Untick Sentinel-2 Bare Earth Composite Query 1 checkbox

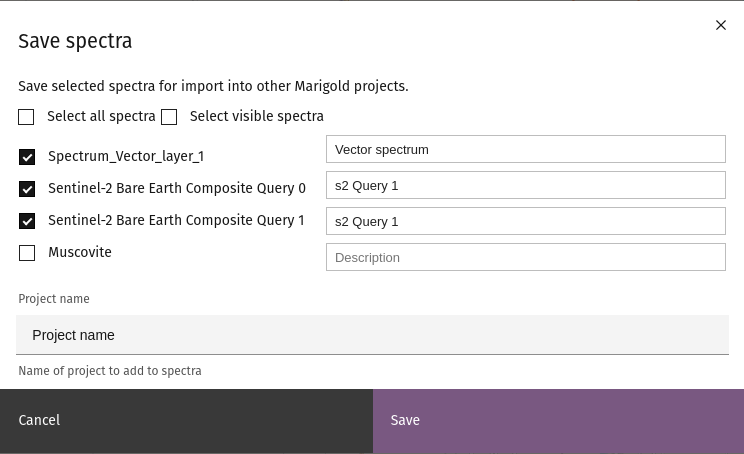[27, 221]
